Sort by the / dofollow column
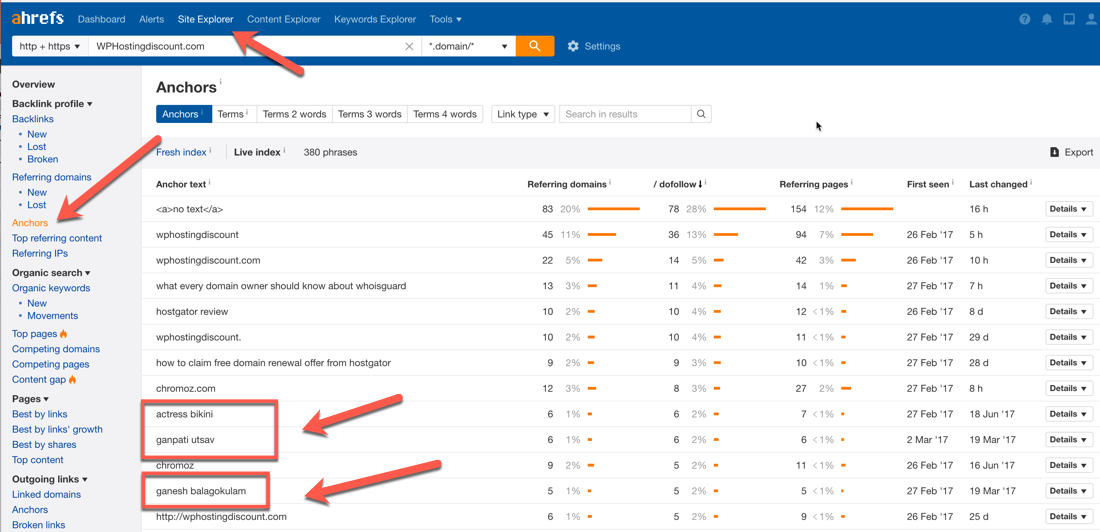 tap(678, 184)
